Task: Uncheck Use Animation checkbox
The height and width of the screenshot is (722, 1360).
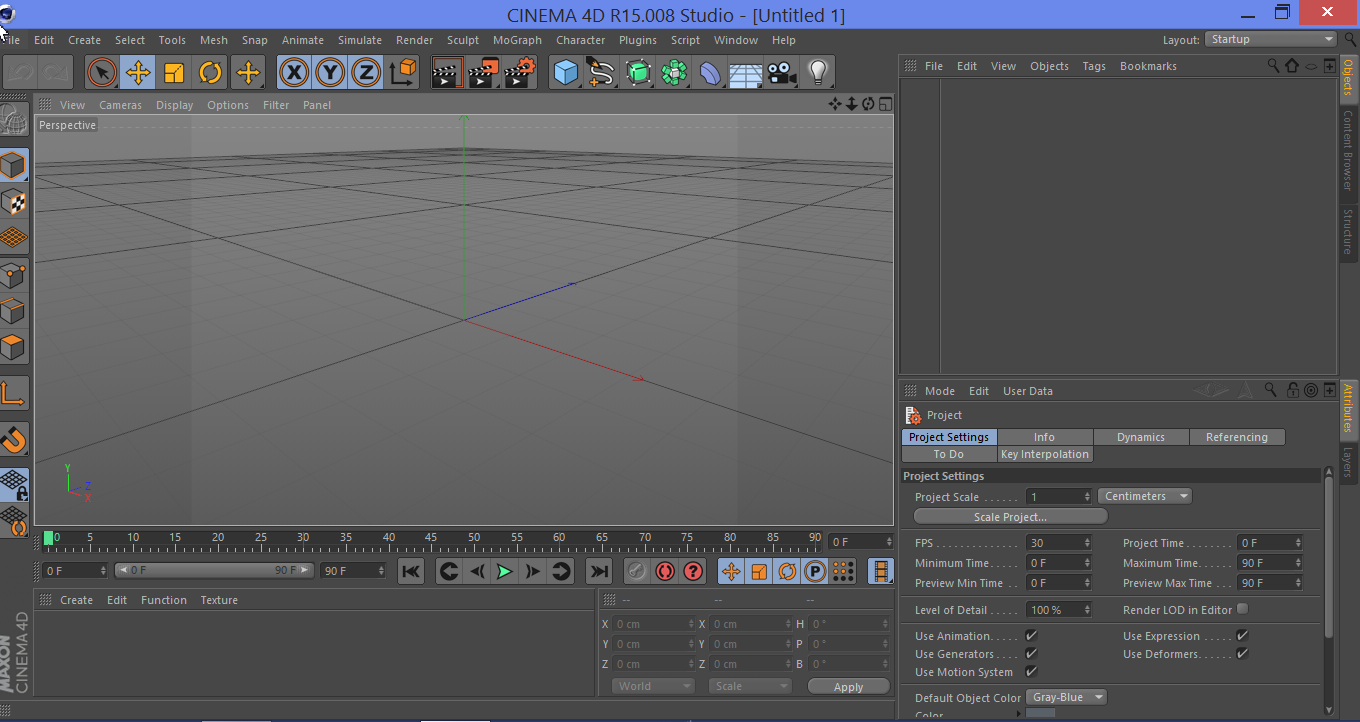Action: (x=1031, y=636)
